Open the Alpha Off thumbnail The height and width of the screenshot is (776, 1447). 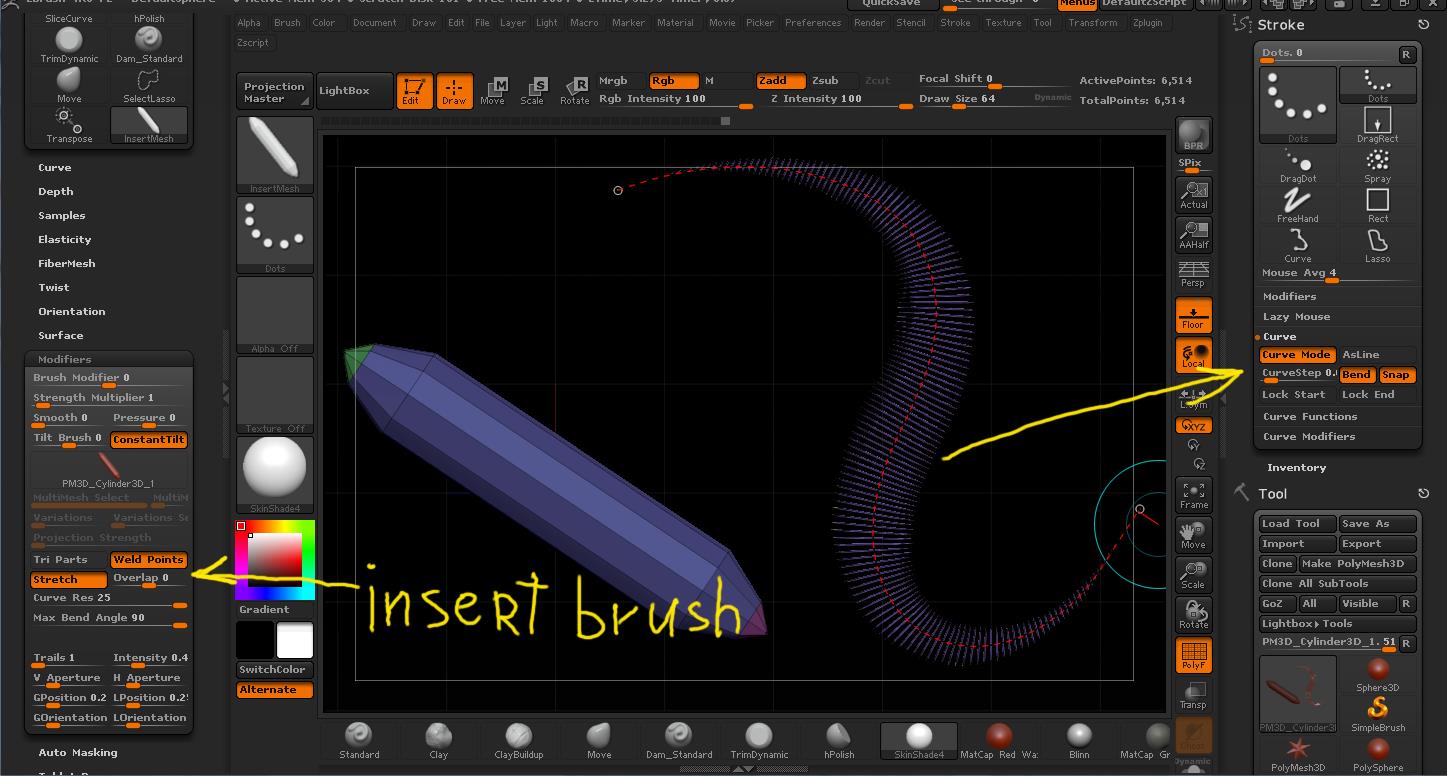point(275,315)
